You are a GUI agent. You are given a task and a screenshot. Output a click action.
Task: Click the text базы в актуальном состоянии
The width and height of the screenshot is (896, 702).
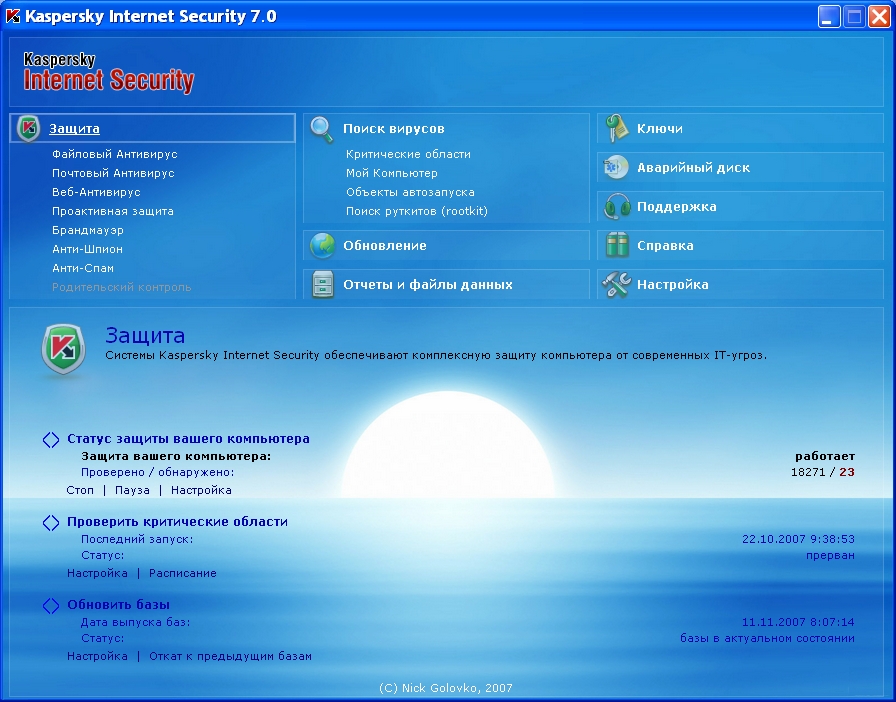[x=767, y=638]
